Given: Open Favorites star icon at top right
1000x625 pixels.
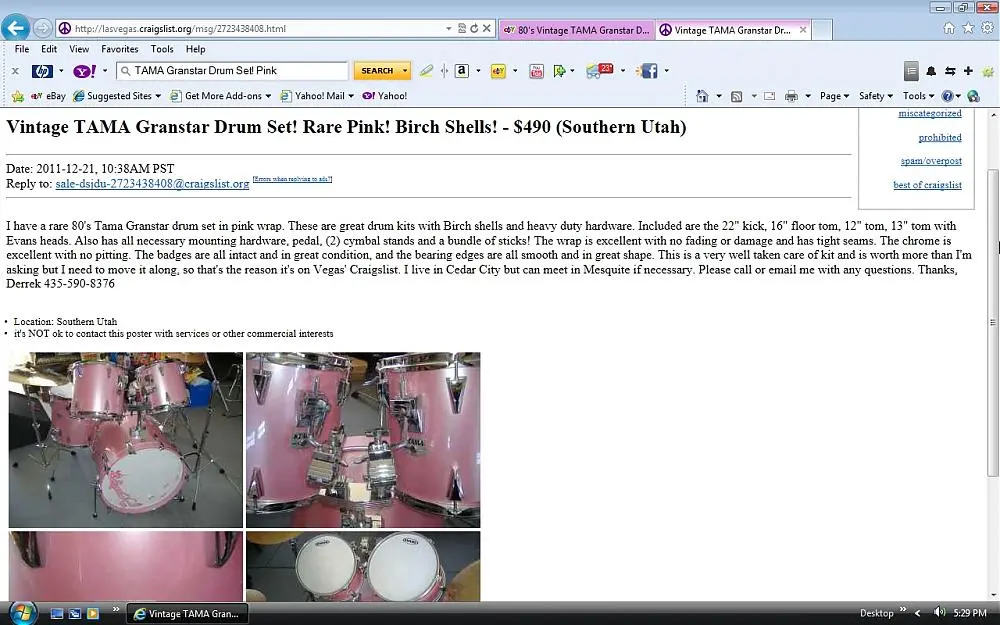Looking at the screenshot, I should point(968,27).
